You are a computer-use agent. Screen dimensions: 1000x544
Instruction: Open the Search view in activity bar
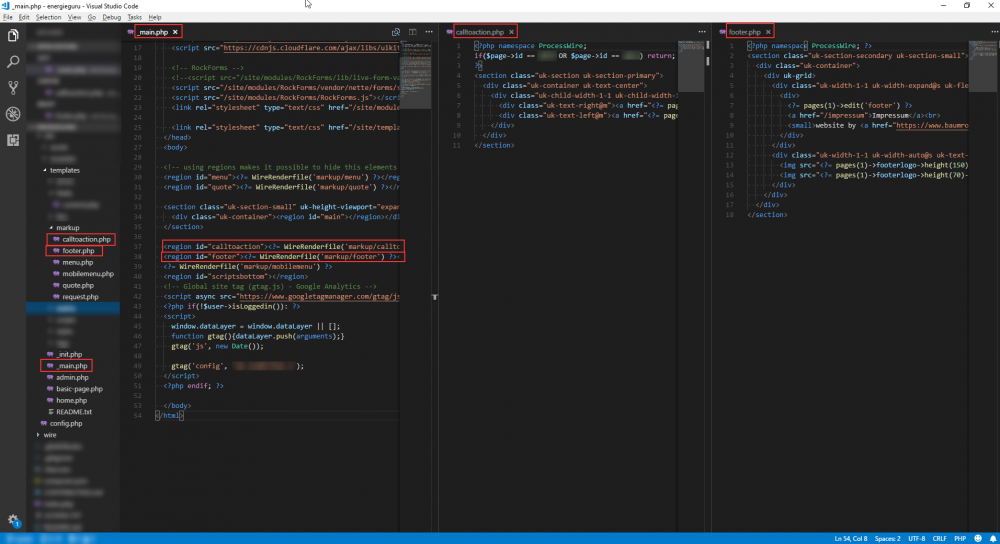(x=13, y=62)
